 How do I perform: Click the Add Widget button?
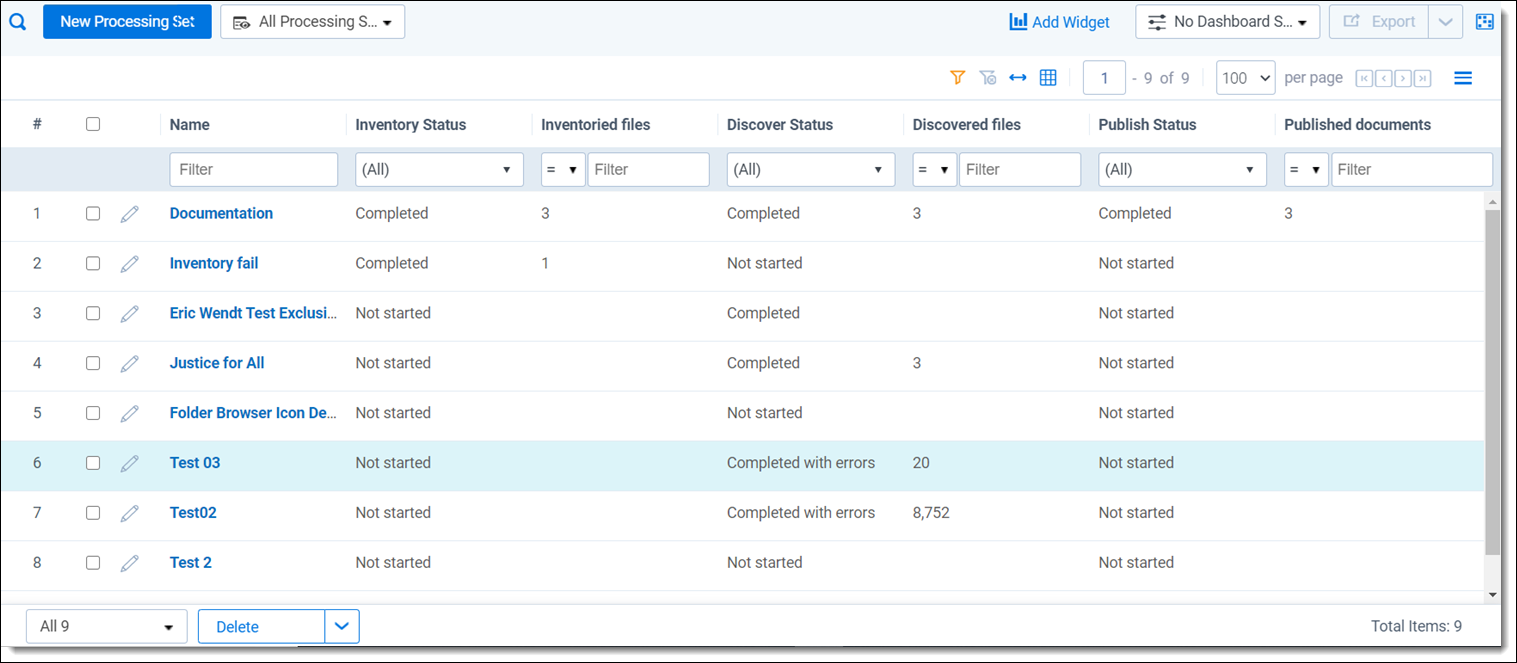pos(1059,22)
